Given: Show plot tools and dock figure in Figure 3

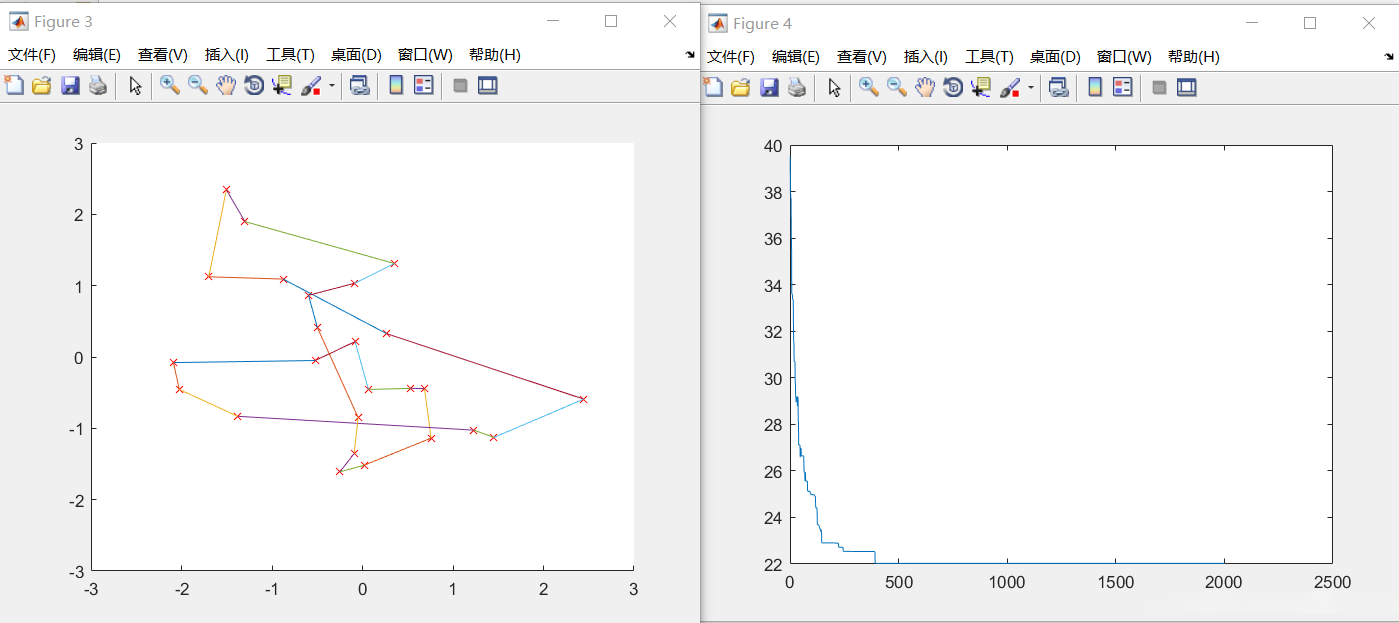Looking at the screenshot, I should click(x=488, y=86).
